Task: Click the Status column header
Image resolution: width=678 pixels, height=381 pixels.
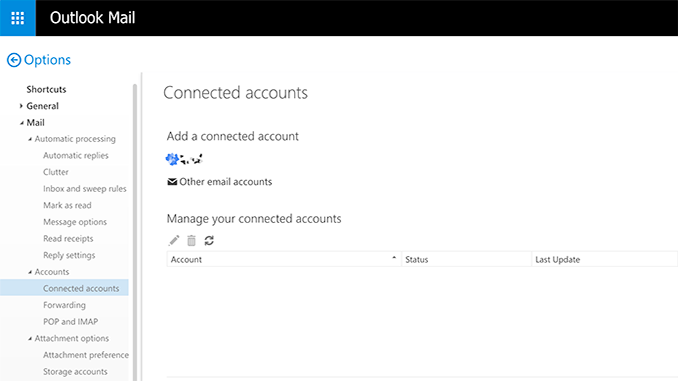Action: pos(467,259)
